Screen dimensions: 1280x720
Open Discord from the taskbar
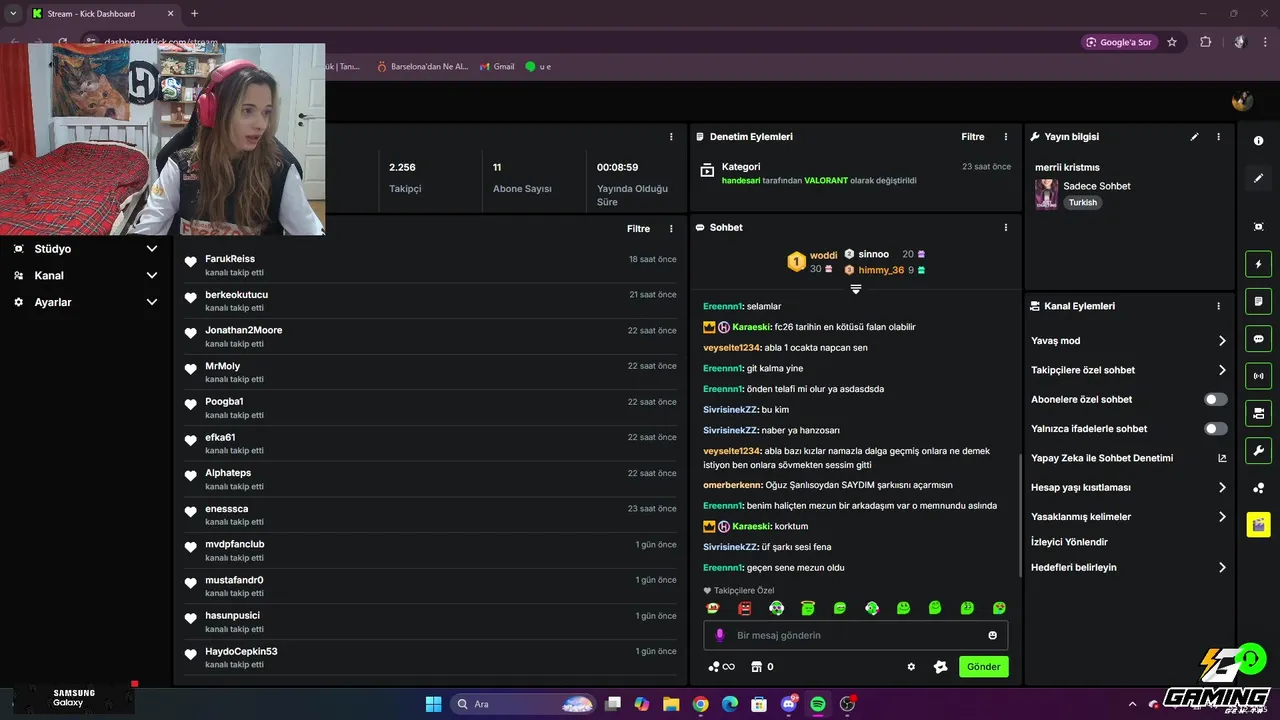click(x=788, y=704)
